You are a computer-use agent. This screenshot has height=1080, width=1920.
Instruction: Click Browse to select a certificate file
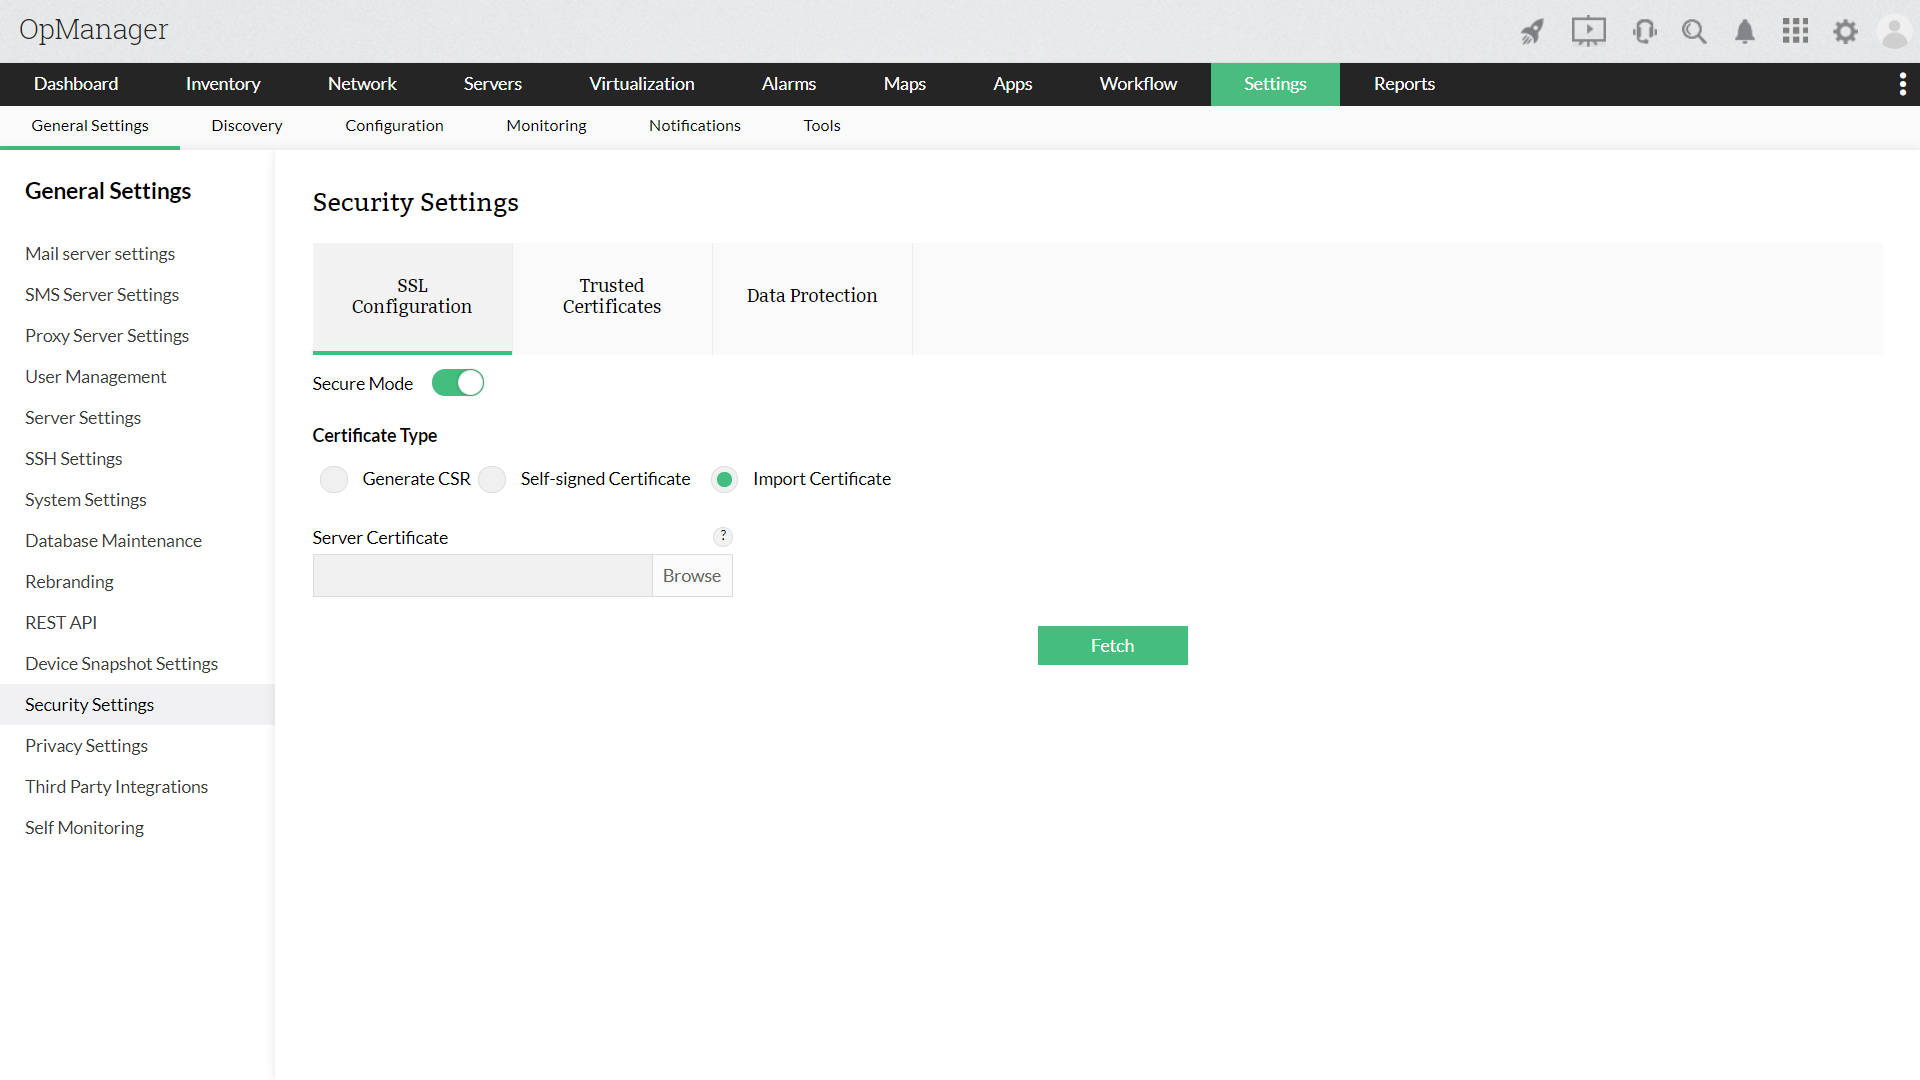point(691,575)
